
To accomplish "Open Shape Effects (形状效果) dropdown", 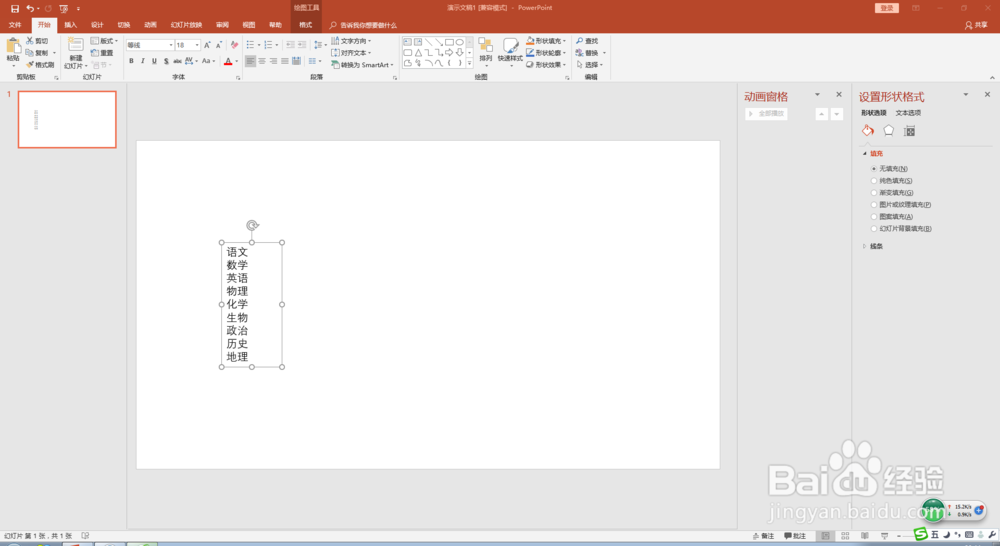I will pyautogui.click(x=547, y=65).
